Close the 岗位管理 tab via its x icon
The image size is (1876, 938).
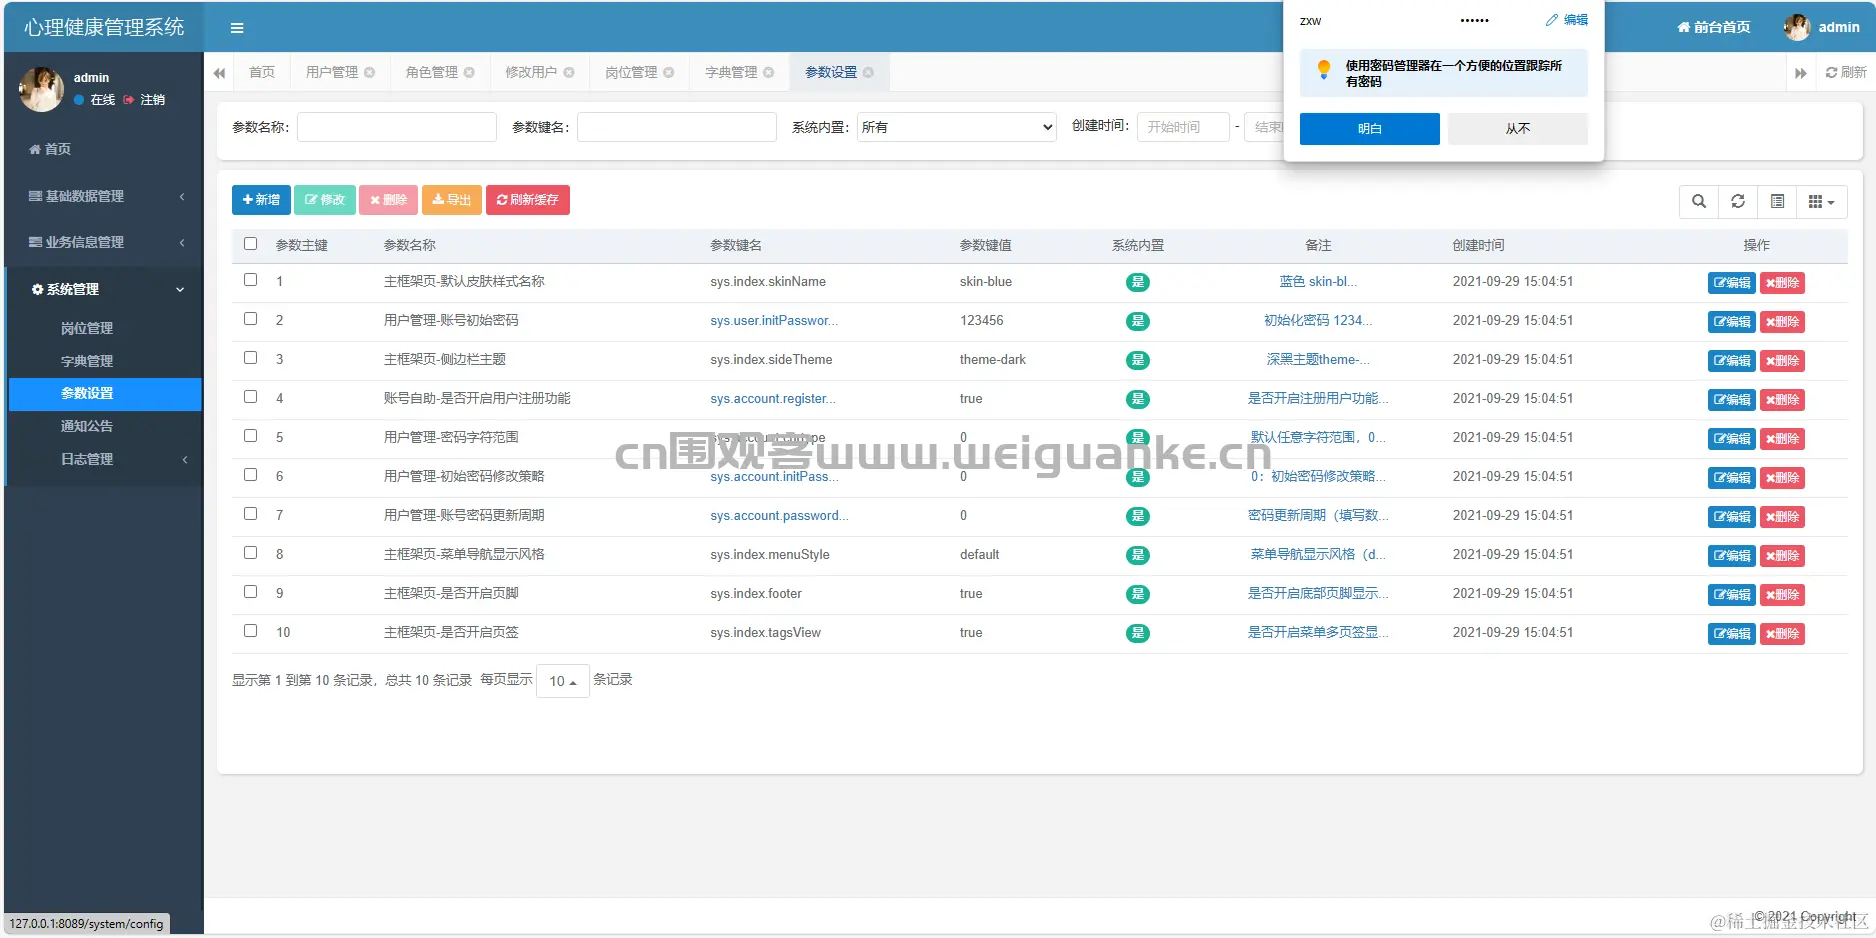point(669,72)
